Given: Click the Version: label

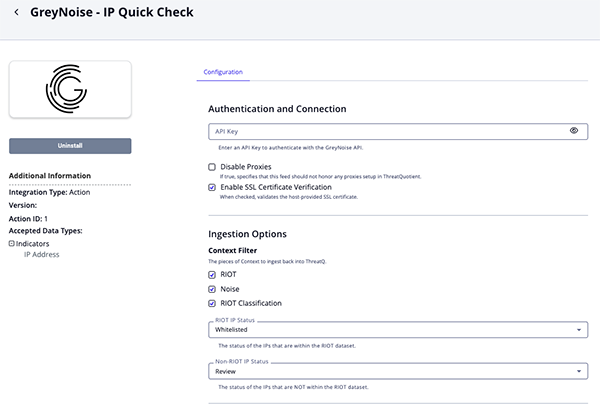Looking at the screenshot, I should click(x=23, y=205).
